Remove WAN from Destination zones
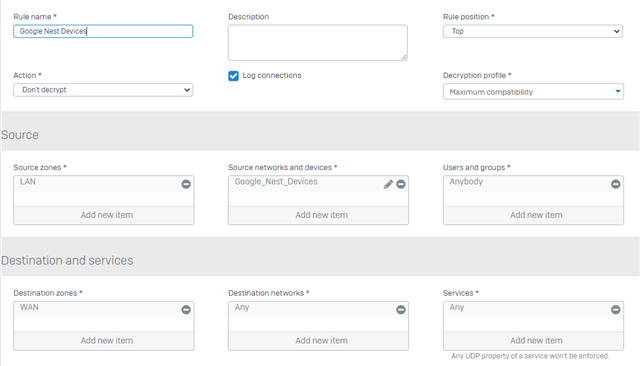Viewport: 640px width, 366px height. pyautogui.click(x=186, y=310)
